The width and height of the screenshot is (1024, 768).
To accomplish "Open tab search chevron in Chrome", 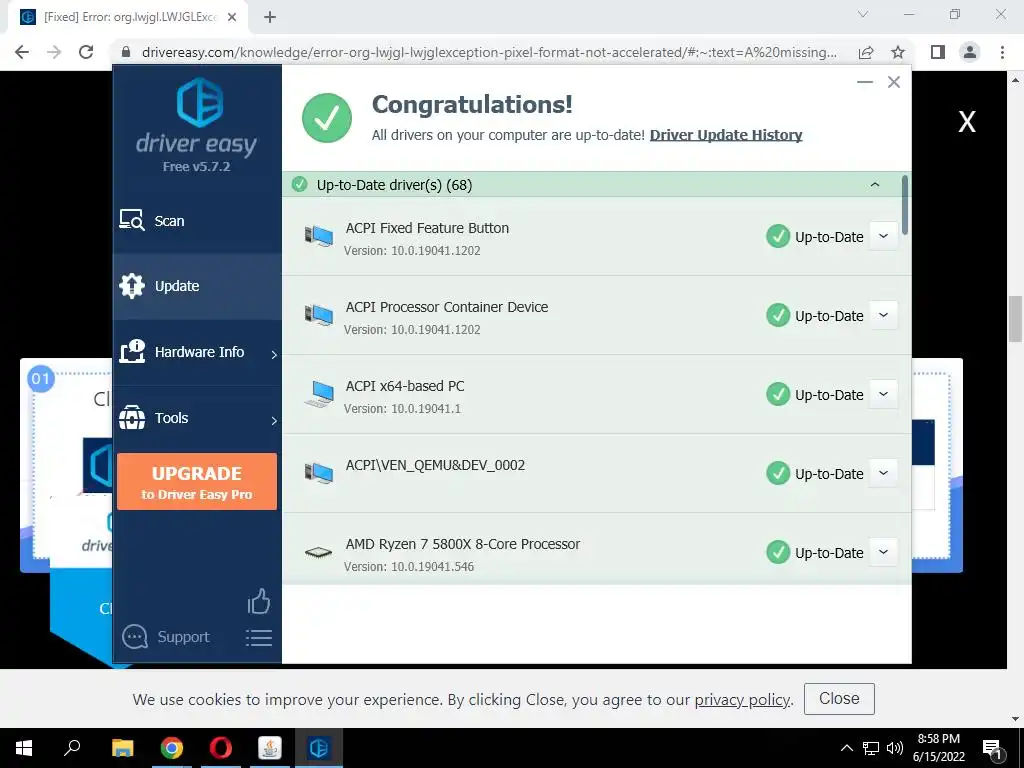I will 863,14.
